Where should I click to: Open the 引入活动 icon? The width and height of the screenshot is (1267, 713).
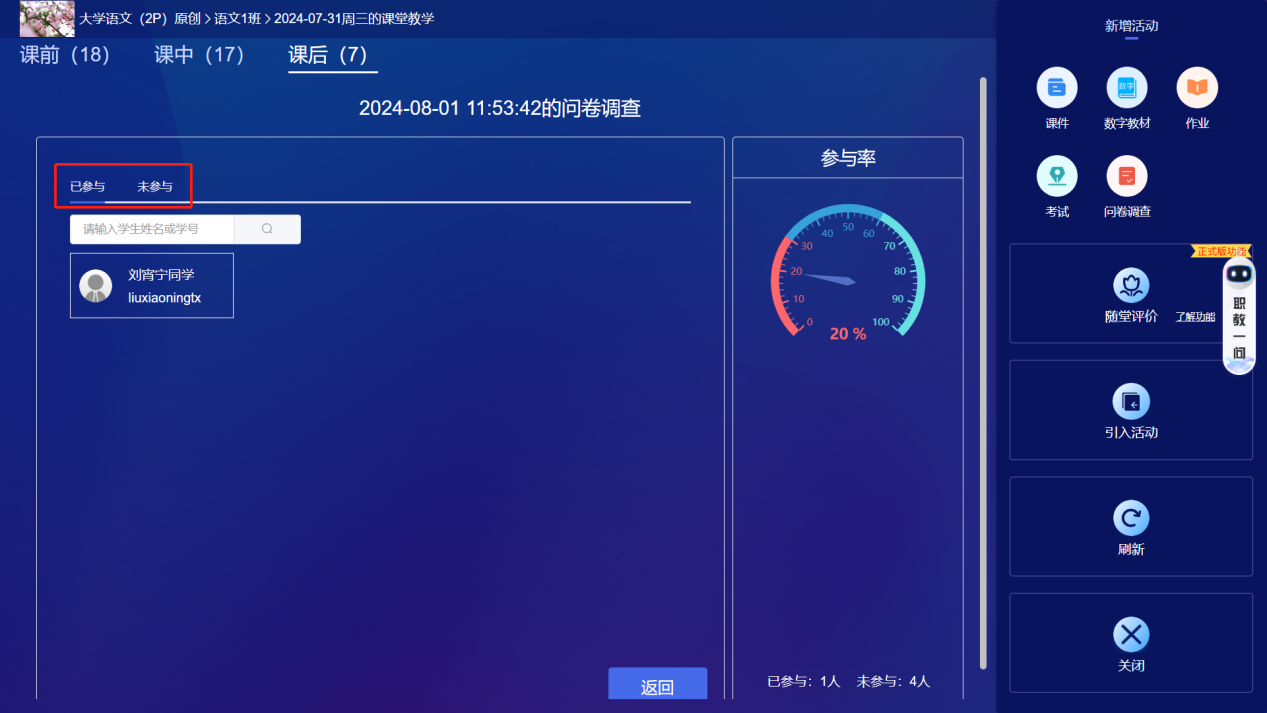pyautogui.click(x=1130, y=402)
